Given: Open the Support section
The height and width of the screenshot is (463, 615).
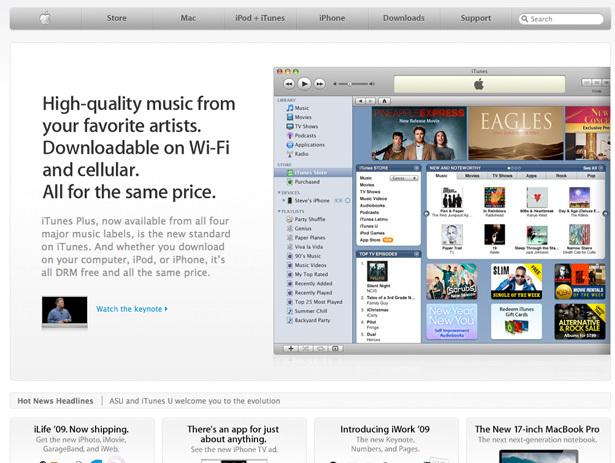Looking at the screenshot, I should click(x=475, y=18).
